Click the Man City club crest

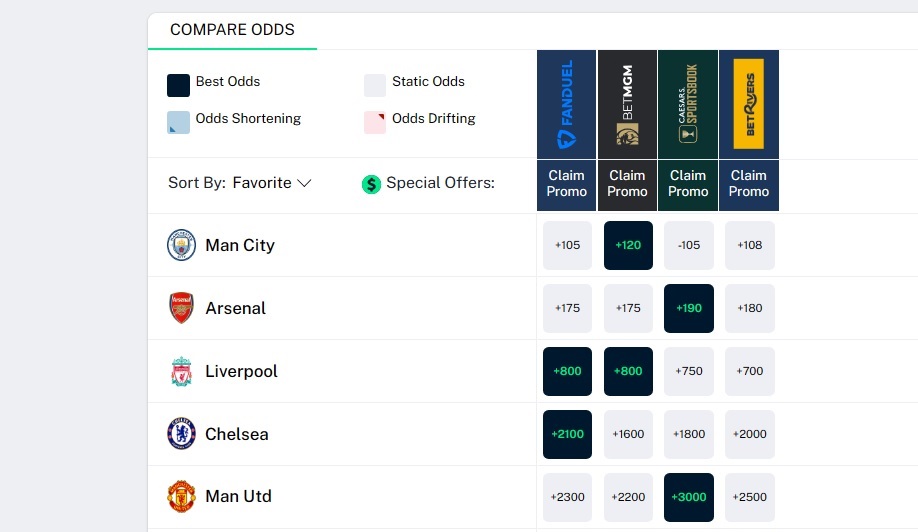[x=181, y=245]
